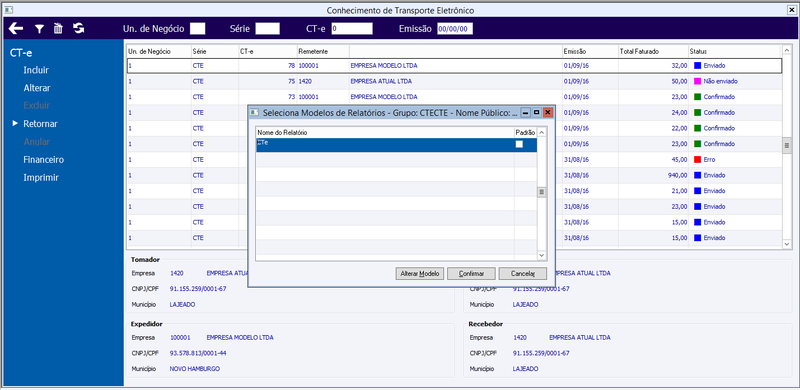Click the CT-e sidebar heading
This screenshot has height=390, width=800.
pyautogui.click(x=21, y=53)
